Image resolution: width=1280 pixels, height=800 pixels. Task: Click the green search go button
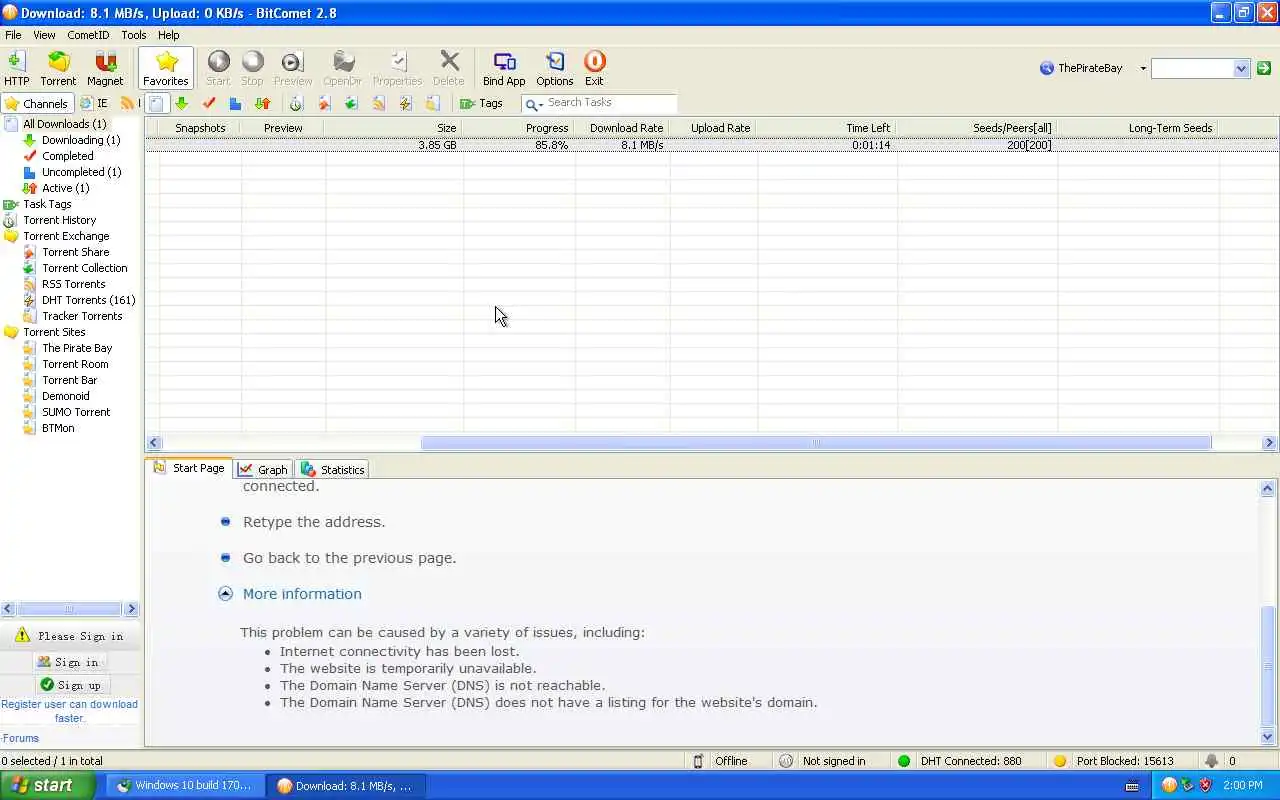tap(1264, 68)
